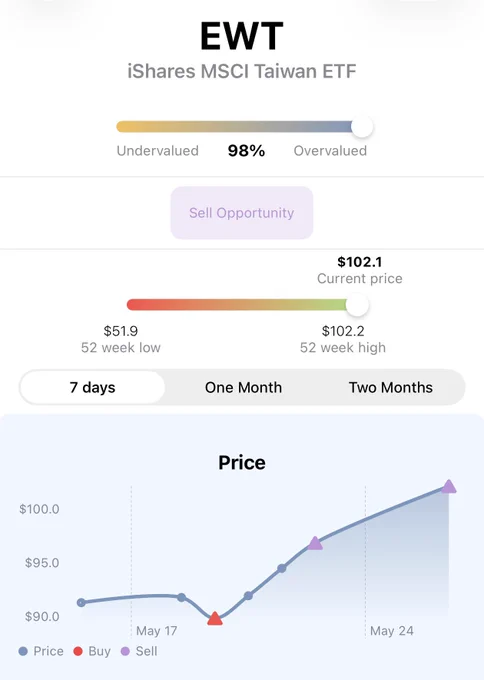Select the price dot just before the Buy marker
Viewport: 484px width, 680px height.
click(x=182, y=598)
